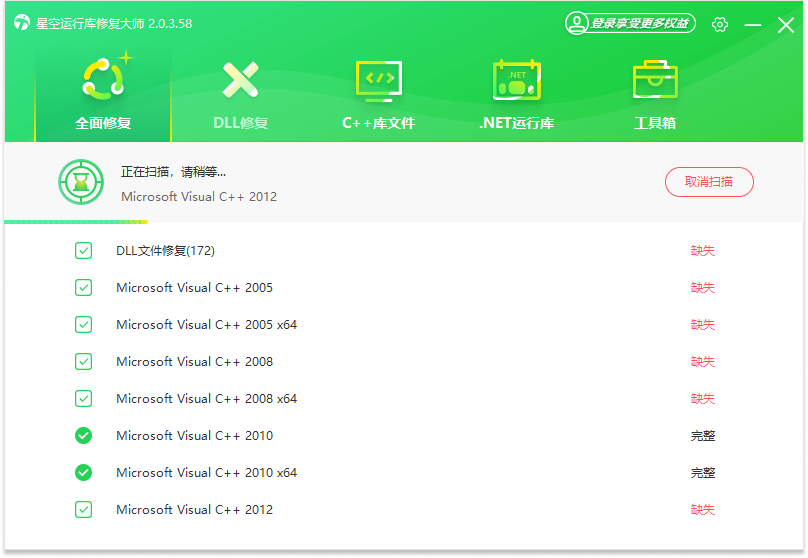This screenshot has height=558, width=808.
Task: Select DLL文件修复(172) row text
Action: point(165,251)
